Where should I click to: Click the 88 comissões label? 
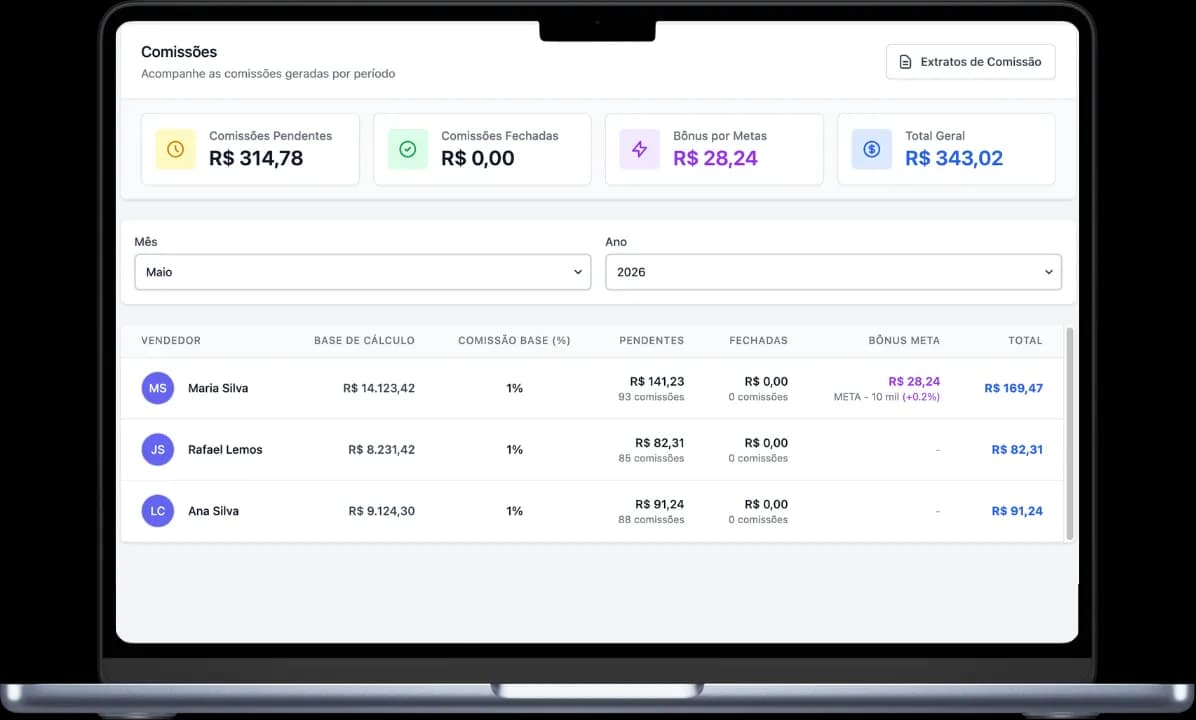point(651,520)
